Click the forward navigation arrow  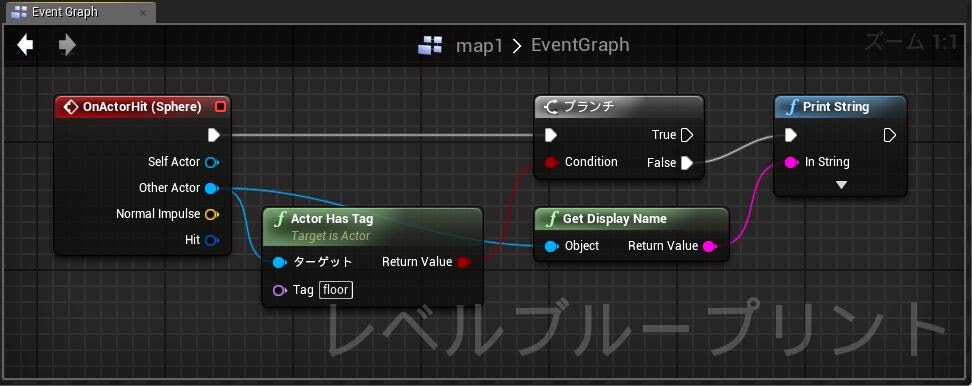coord(67,45)
